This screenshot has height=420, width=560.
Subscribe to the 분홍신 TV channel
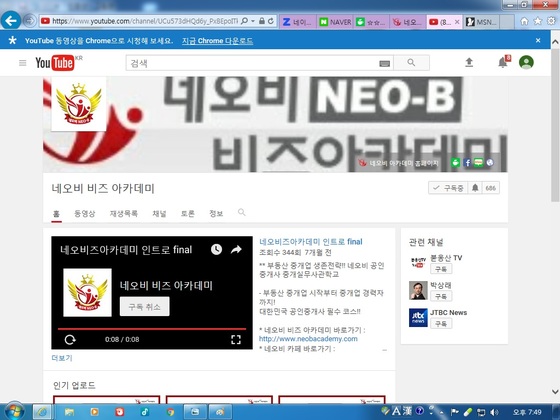point(441,269)
